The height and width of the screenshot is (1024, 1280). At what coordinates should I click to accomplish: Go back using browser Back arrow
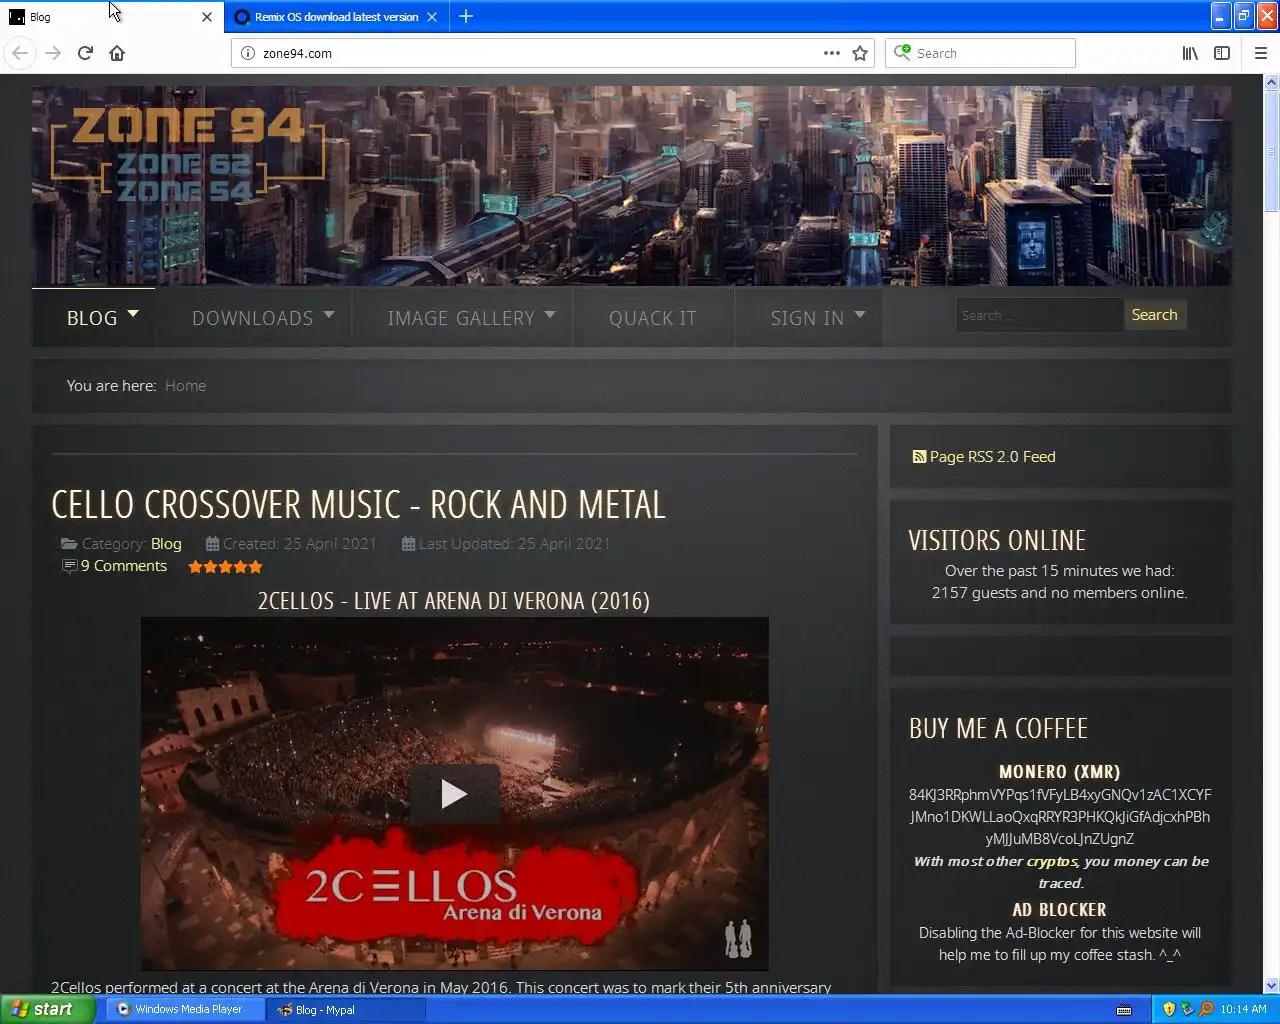(x=20, y=53)
